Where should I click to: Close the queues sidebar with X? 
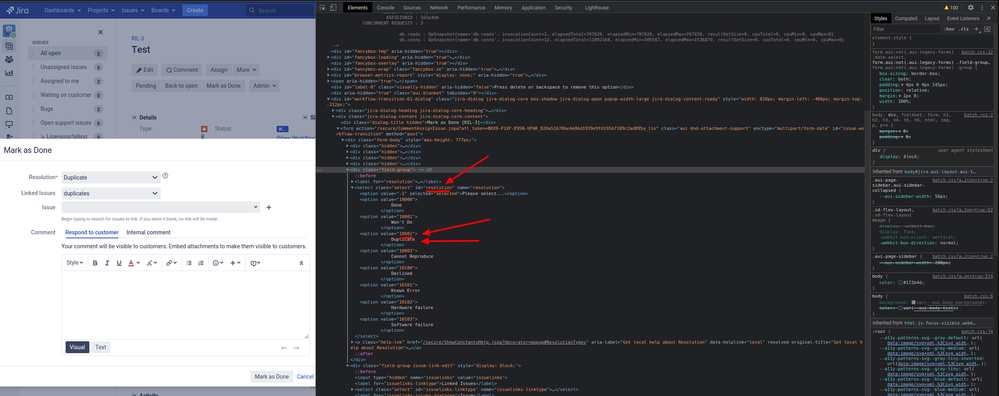click(x=100, y=32)
